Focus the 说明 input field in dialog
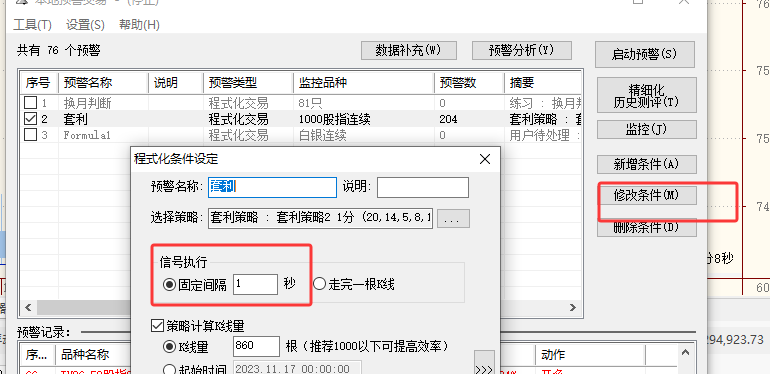The height and width of the screenshot is (374, 770). [423, 187]
